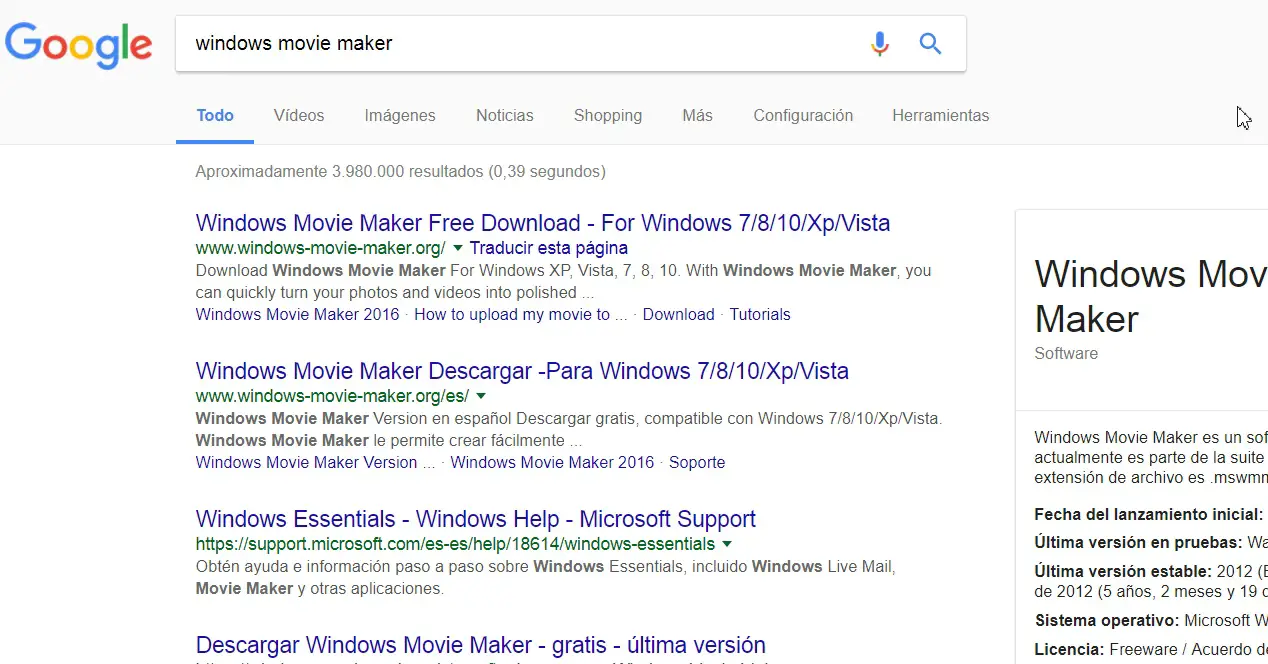The image size is (1268, 664).
Task: Open 'Descargar Windows Movie Maker - gratis' result
Action: [481, 645]
